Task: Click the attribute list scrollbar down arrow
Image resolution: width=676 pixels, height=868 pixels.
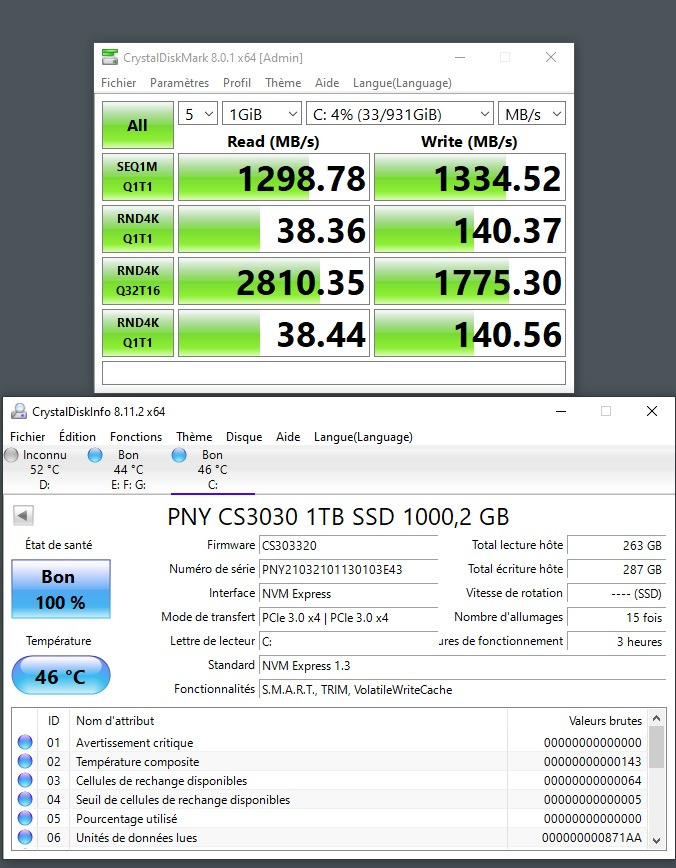Action: click(x=657, y=840)
